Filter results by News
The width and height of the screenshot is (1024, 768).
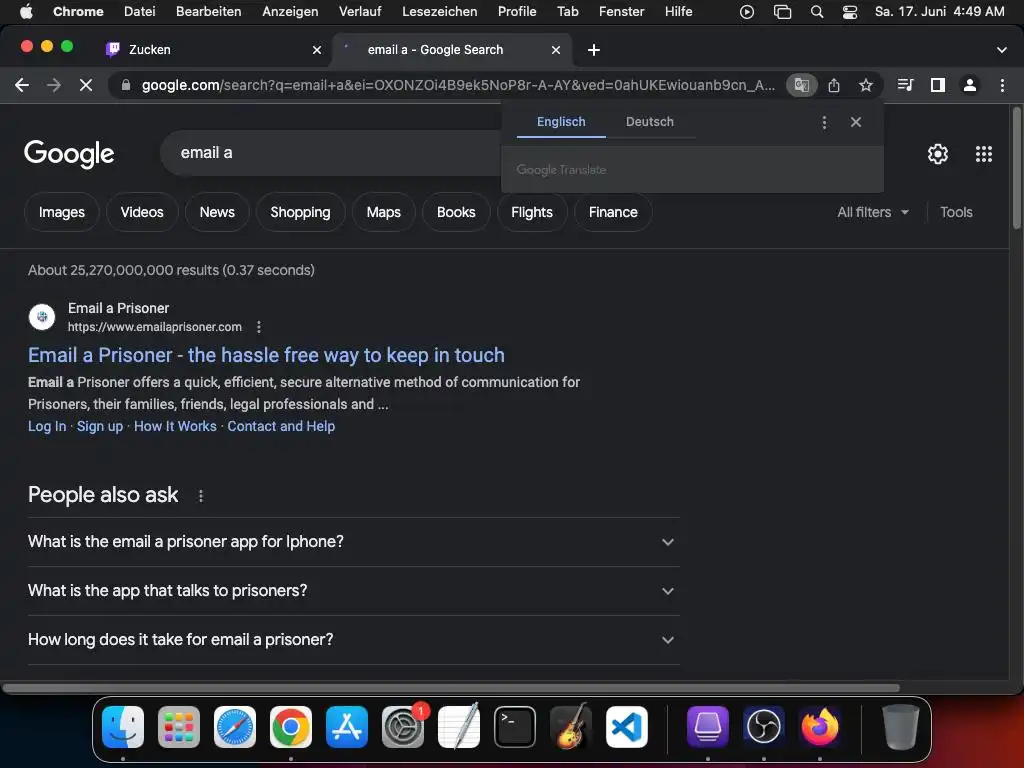(217, 212)
